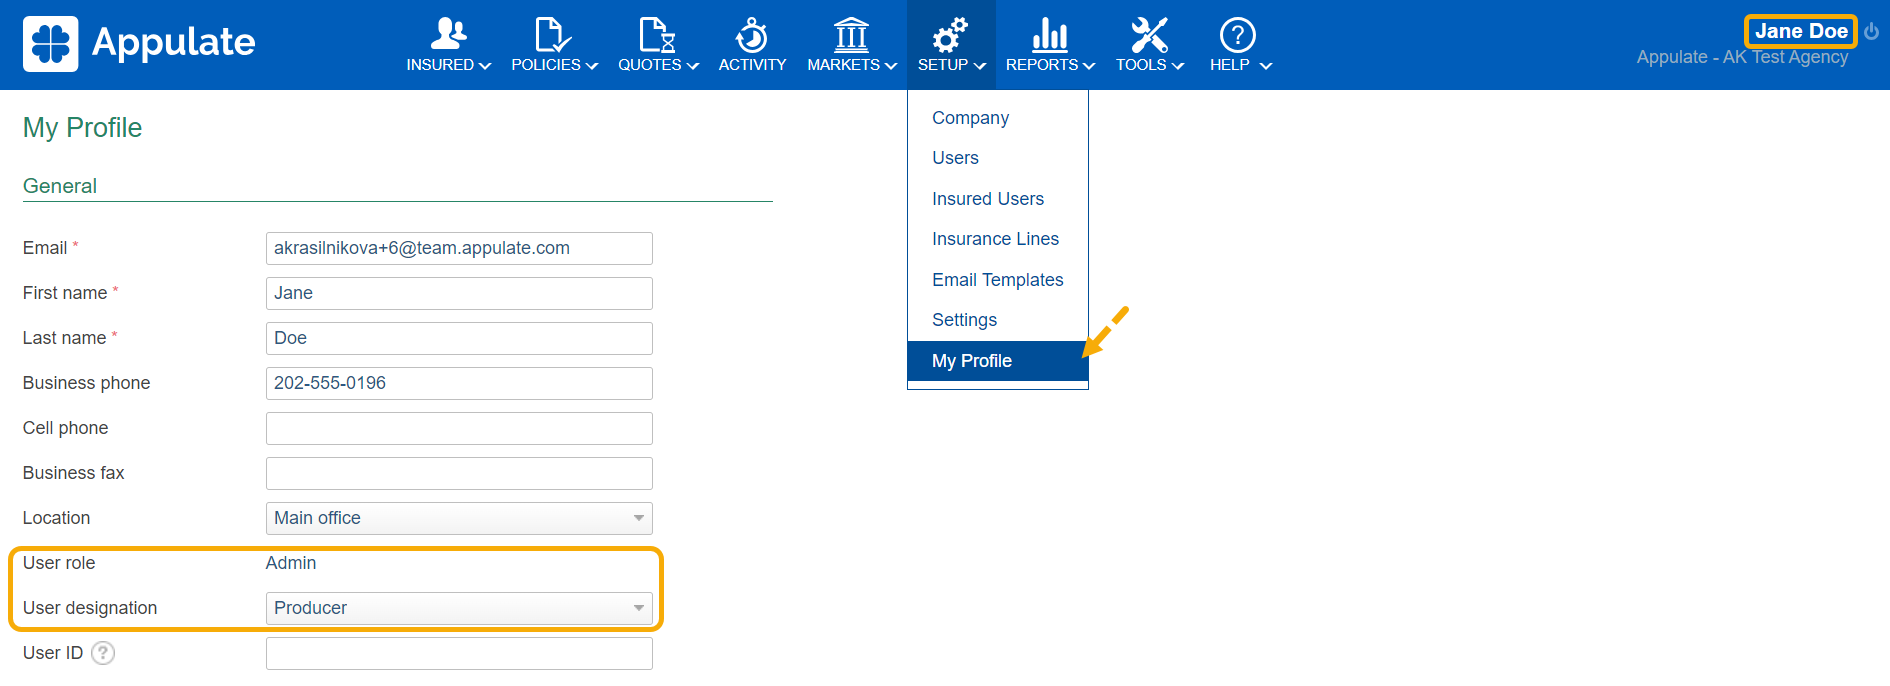Click the Reports bar chart icon
Image resolution: width=1890 pixels, height=686 pixels.
[1049, 35]
